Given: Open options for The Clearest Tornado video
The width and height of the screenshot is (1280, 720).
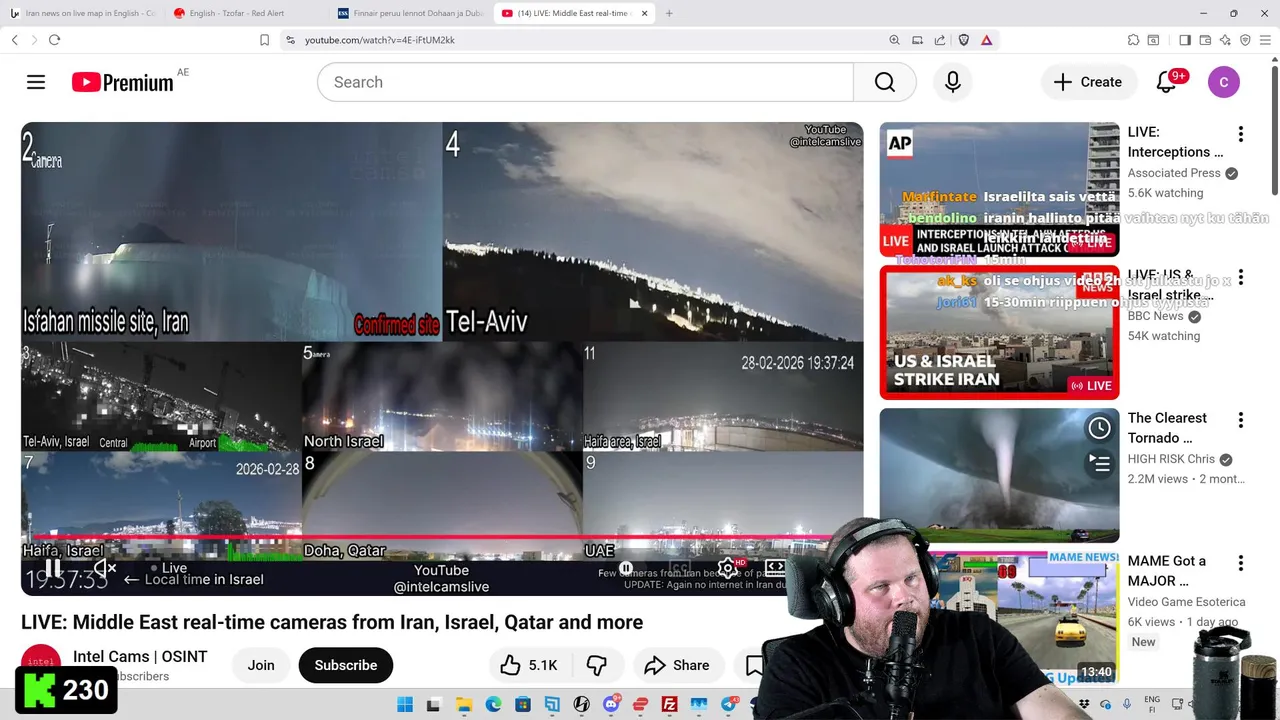Looking at the screenshot, I should click(1241, 420).
